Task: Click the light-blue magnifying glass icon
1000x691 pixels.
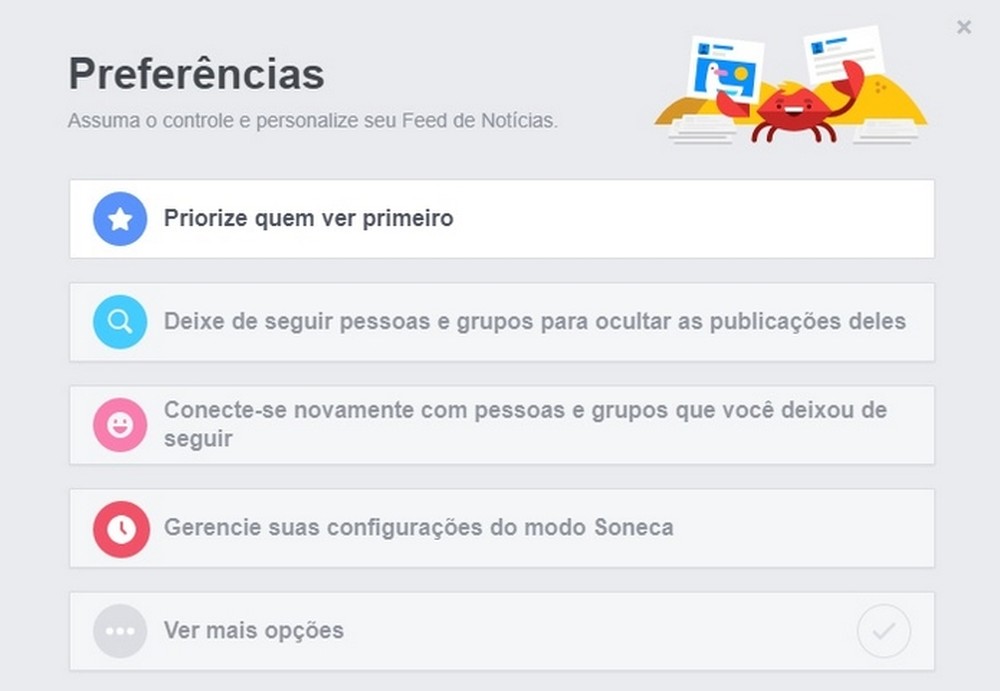Action: [x=120, y=322]
